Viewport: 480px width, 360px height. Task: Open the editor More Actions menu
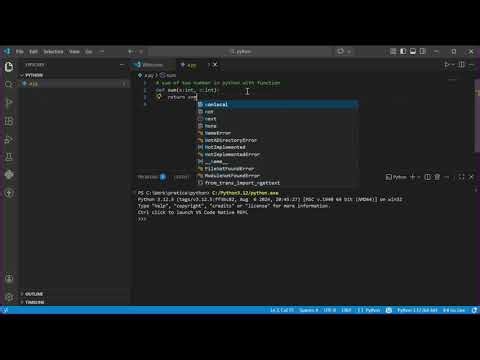tap(471, 65)
